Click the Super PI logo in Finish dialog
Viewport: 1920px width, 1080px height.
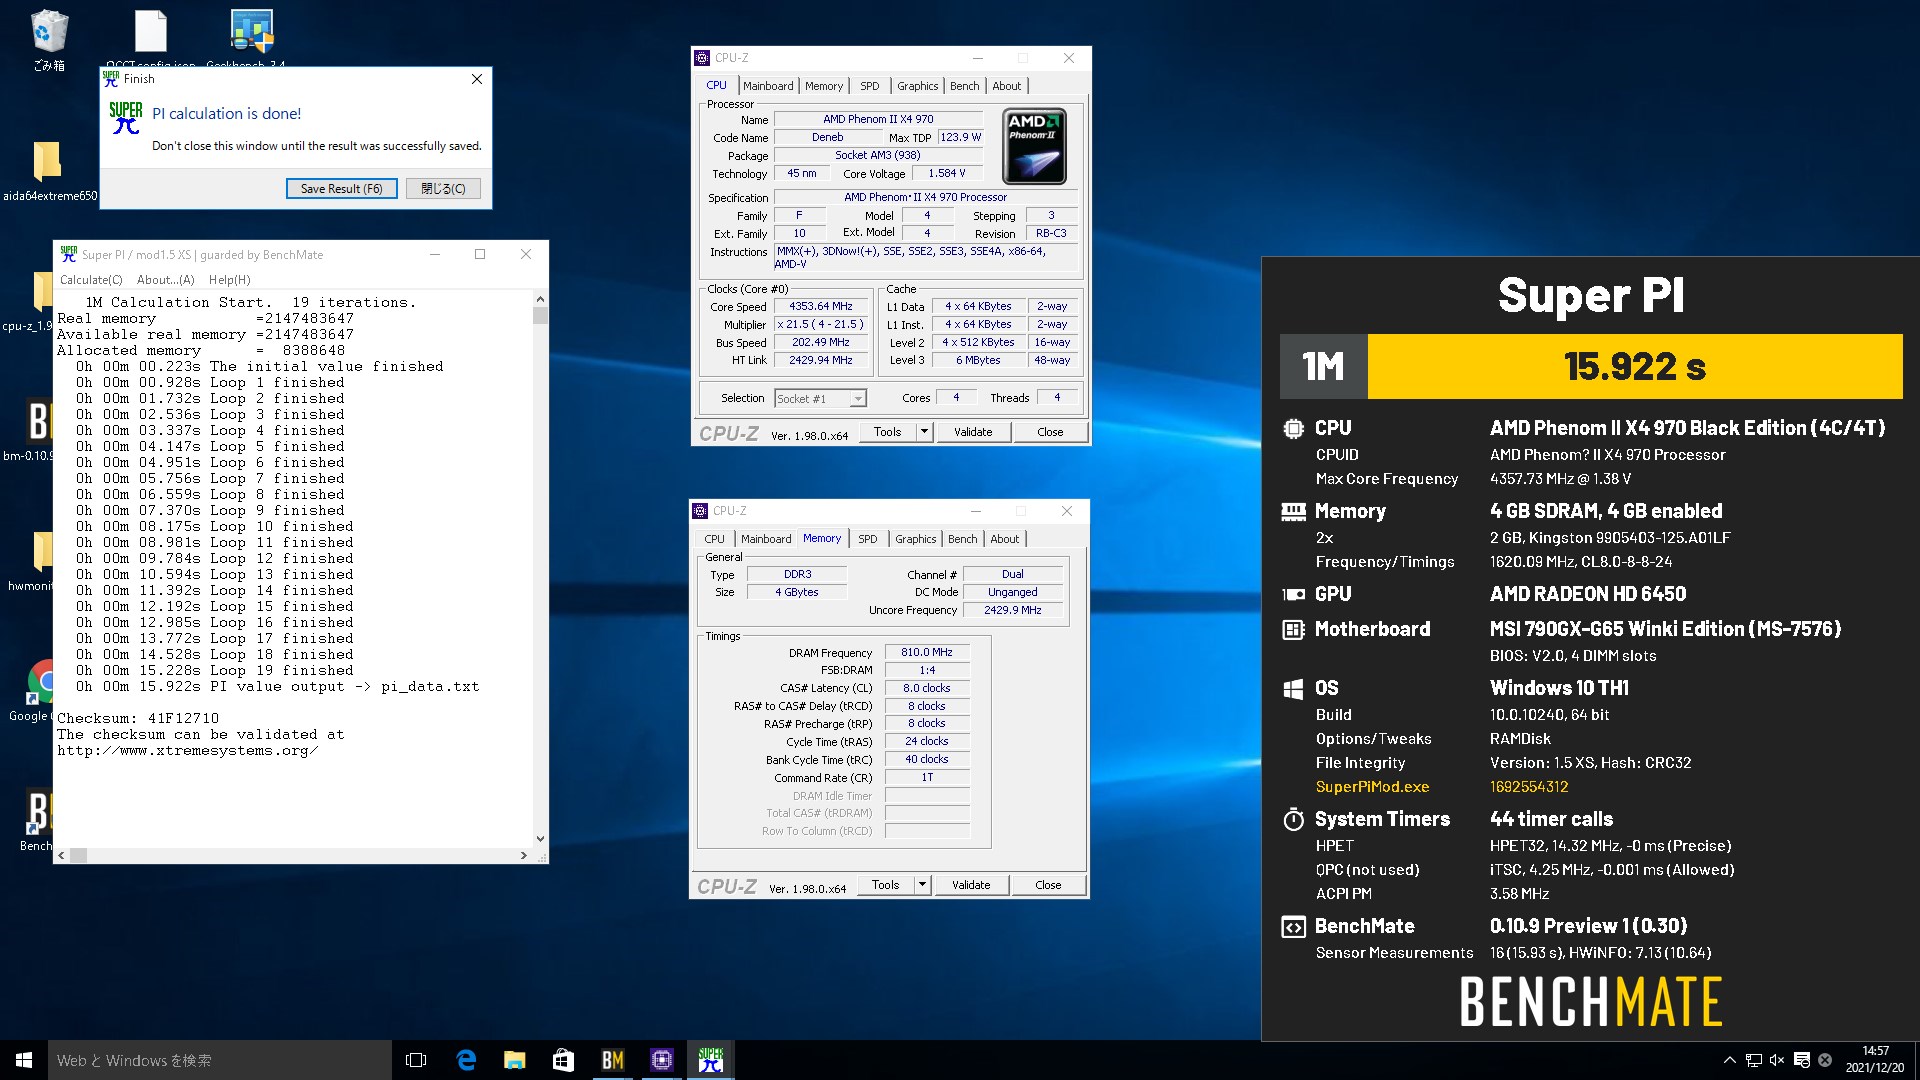click(x=126, y=118)
